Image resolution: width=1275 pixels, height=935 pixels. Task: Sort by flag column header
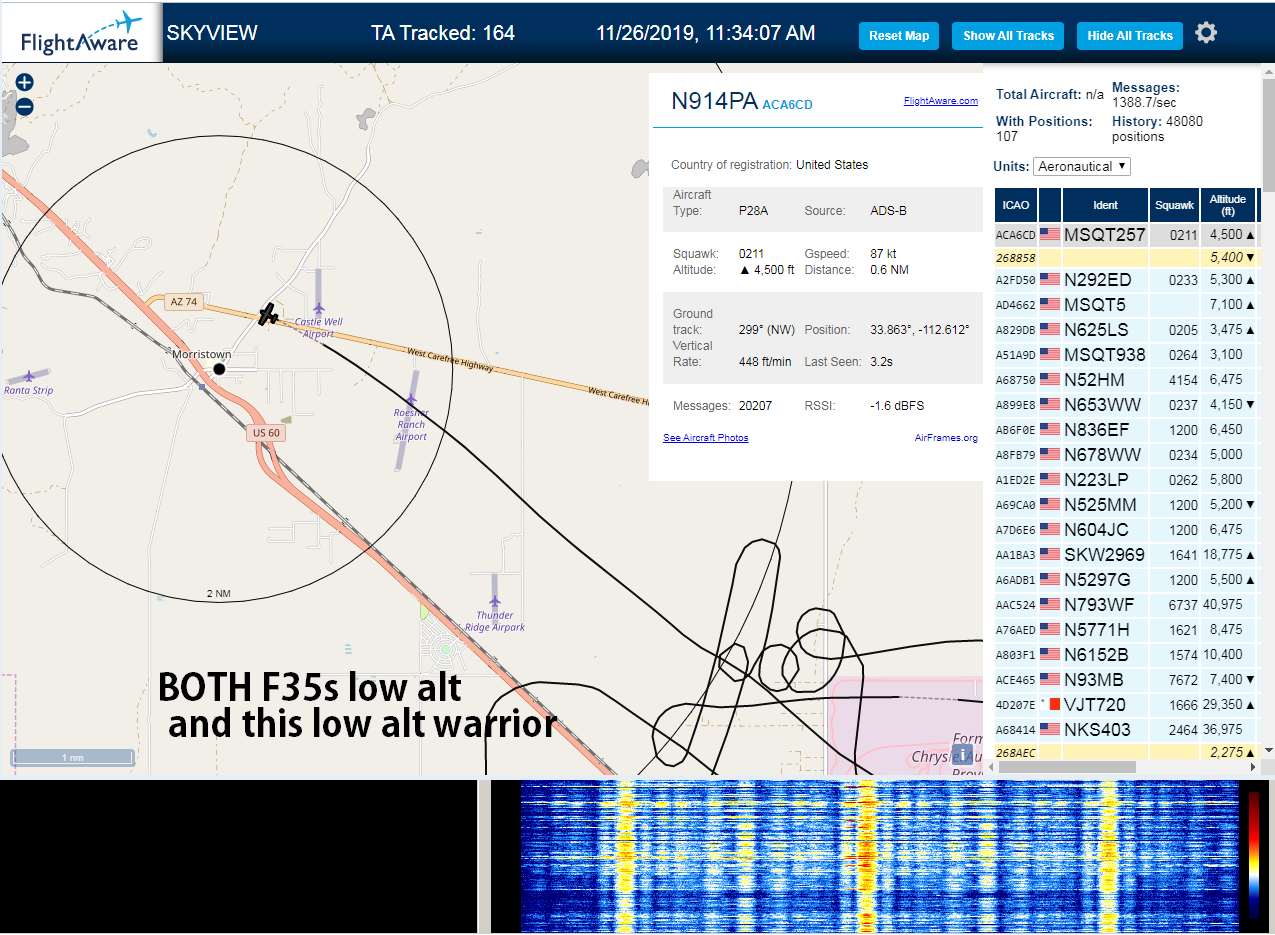(x=1050, y=205)
